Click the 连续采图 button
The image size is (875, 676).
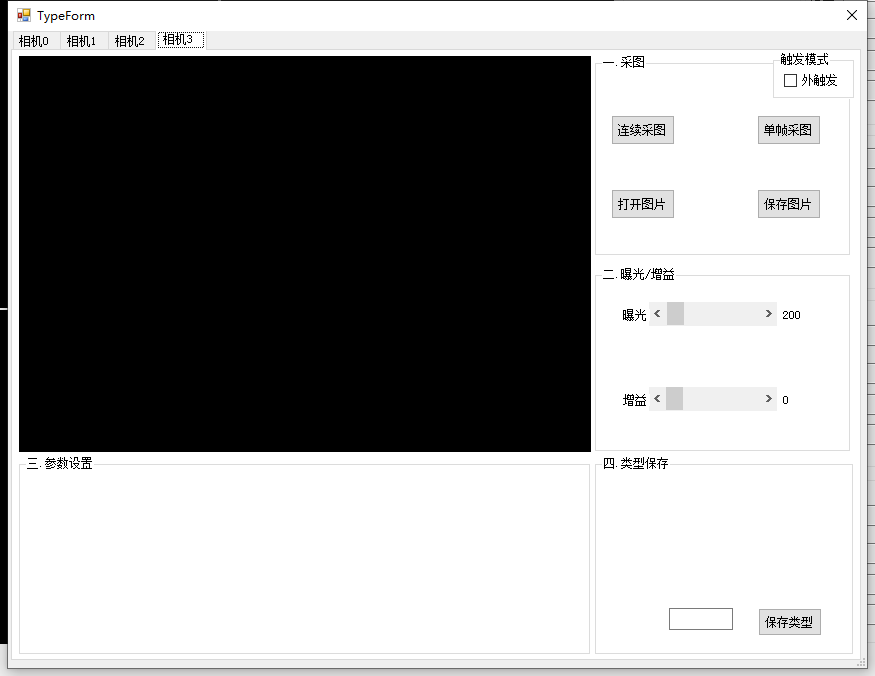(x=642, y=130)
